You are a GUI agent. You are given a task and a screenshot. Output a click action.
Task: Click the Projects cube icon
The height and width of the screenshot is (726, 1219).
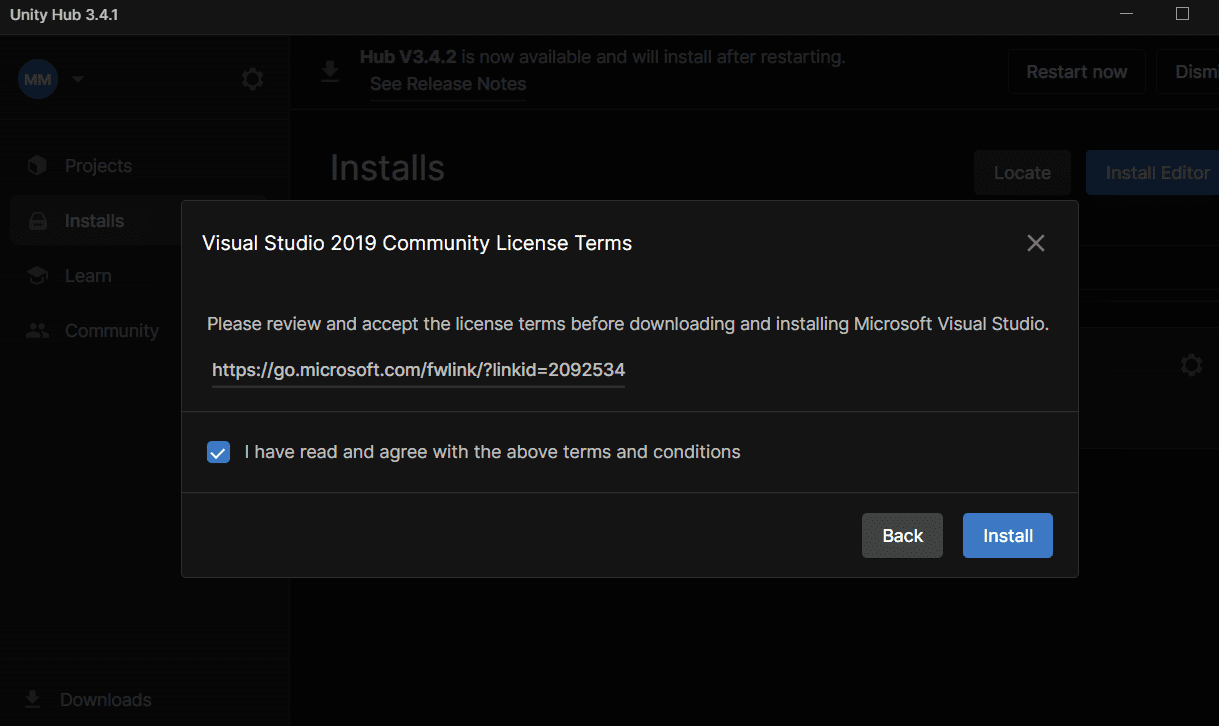38,166
